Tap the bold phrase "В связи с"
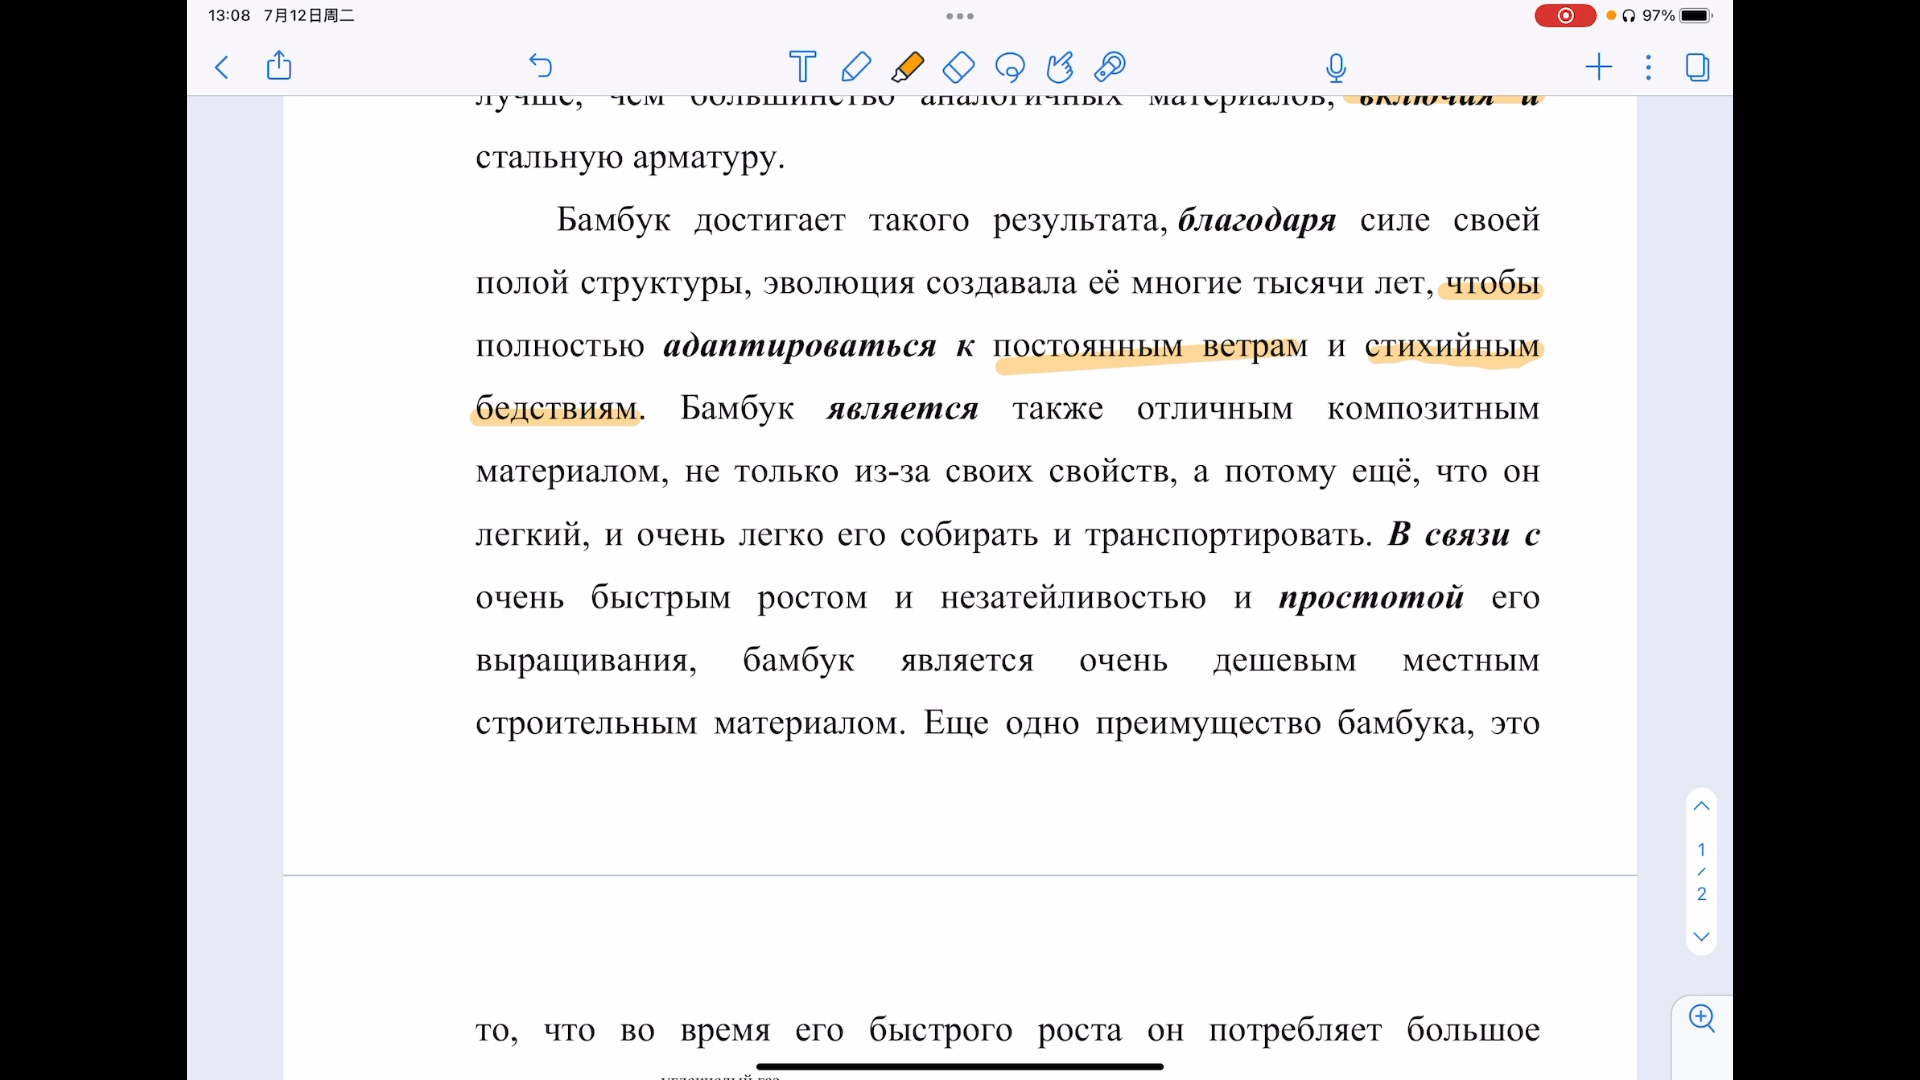1920x1080 pixels. (x=1464, y=535)
